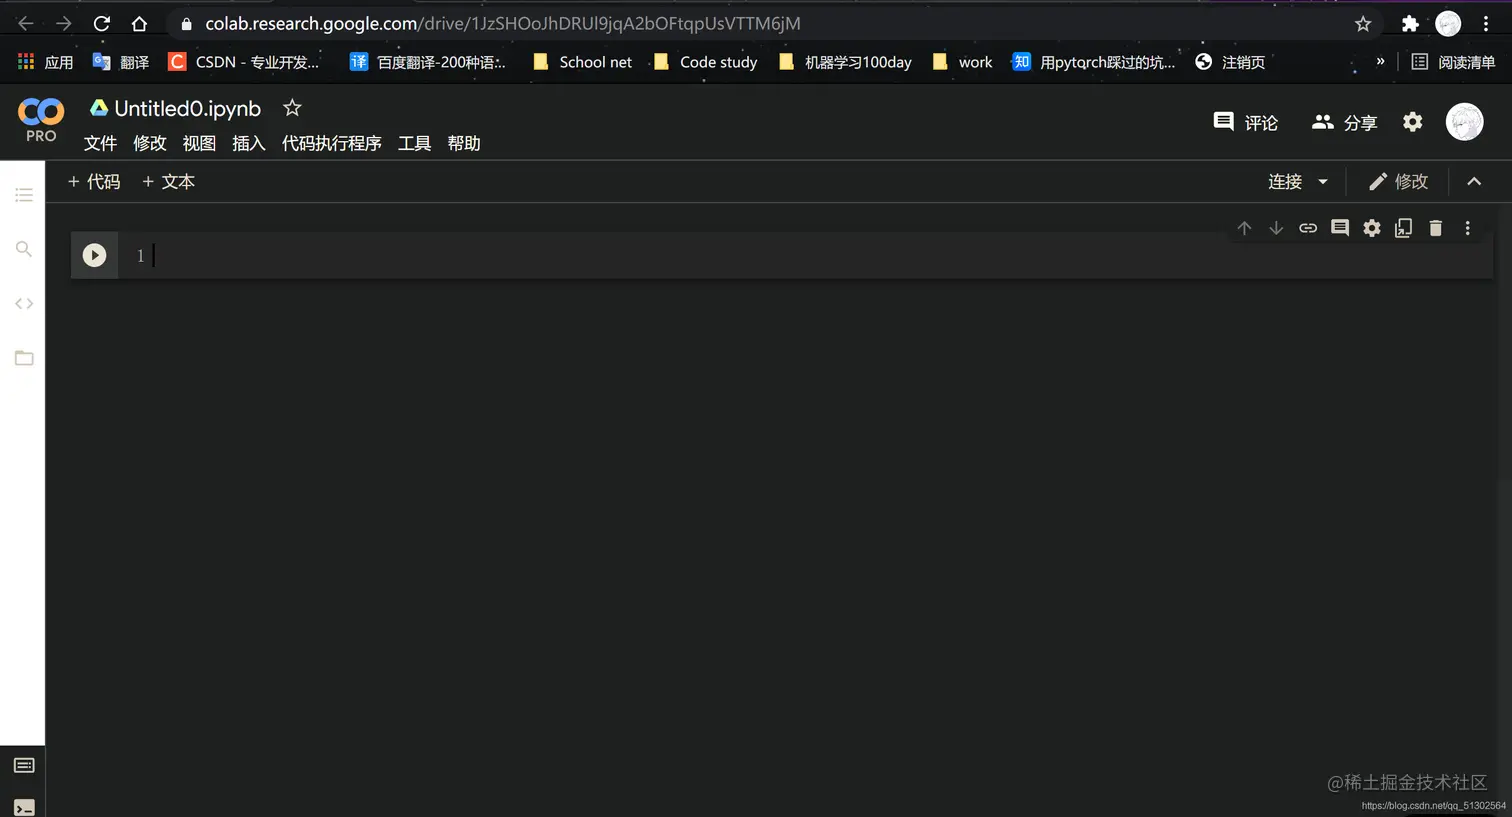The height and width of the screenshot is (817, 1512).
Task: Open 修改 editing mode dropdown
Action: click(1398, 181)
